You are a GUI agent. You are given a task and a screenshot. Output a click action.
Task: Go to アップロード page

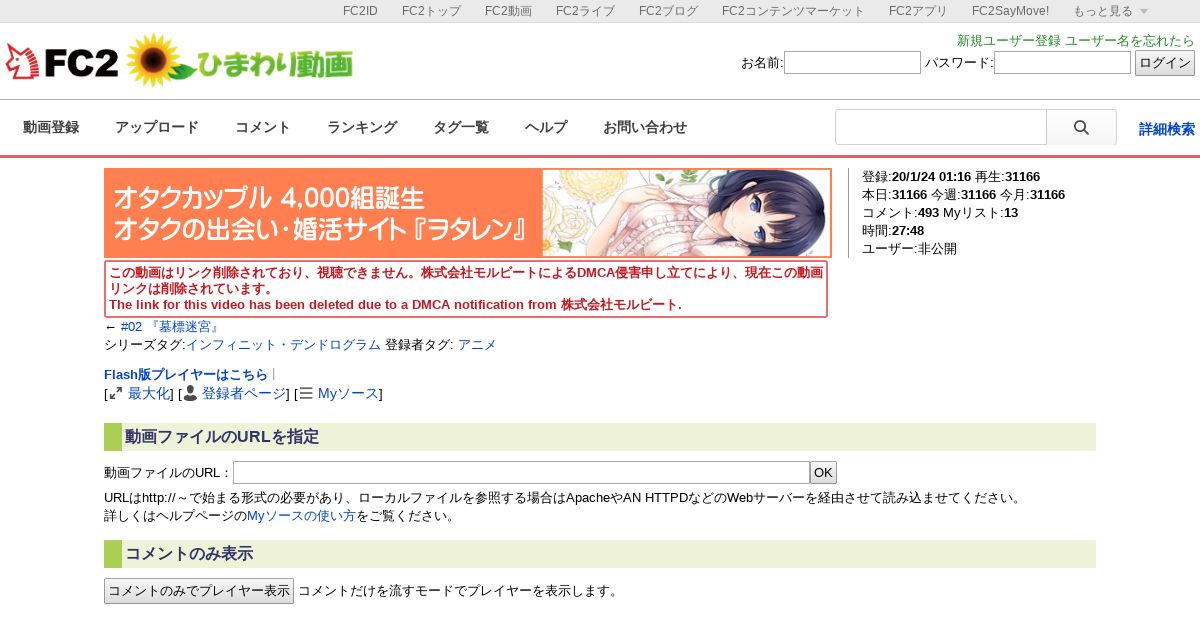[x=157, y=127]
